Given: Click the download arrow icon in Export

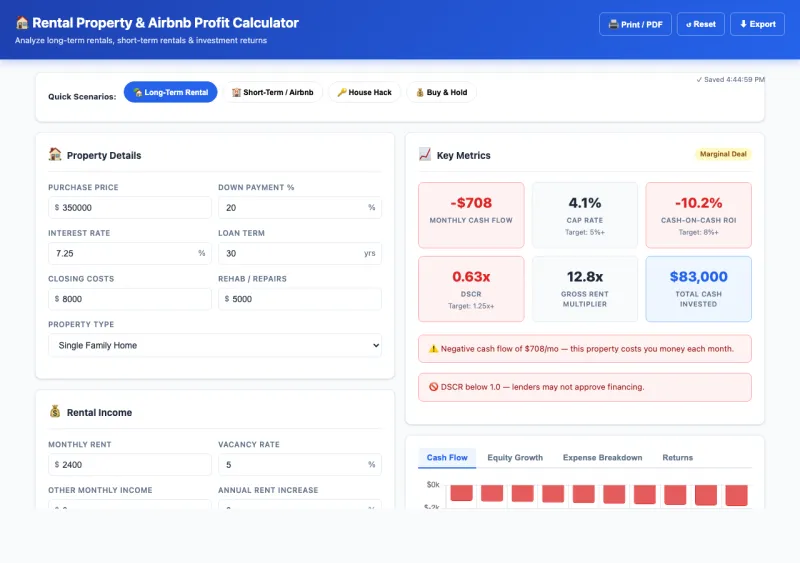Looking at the screenshot, I should pyautogui.click(x=743, y=24).
